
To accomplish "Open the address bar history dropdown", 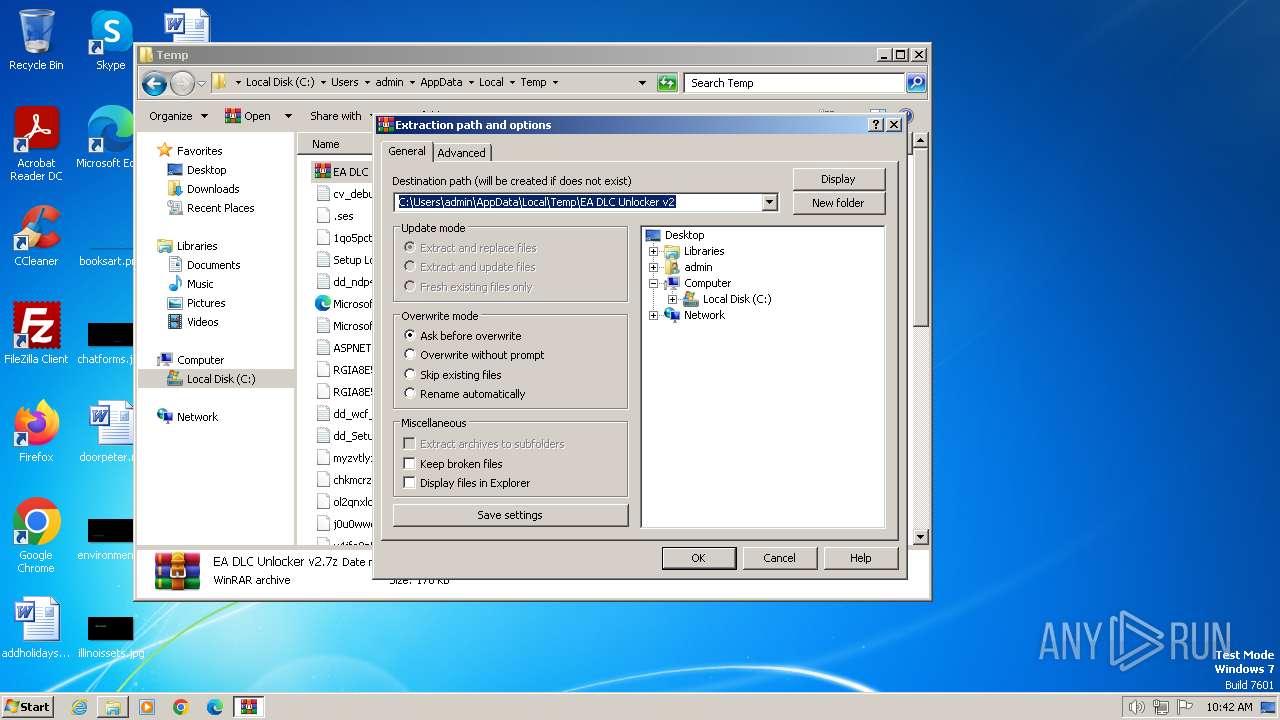I will click(642, 83).
